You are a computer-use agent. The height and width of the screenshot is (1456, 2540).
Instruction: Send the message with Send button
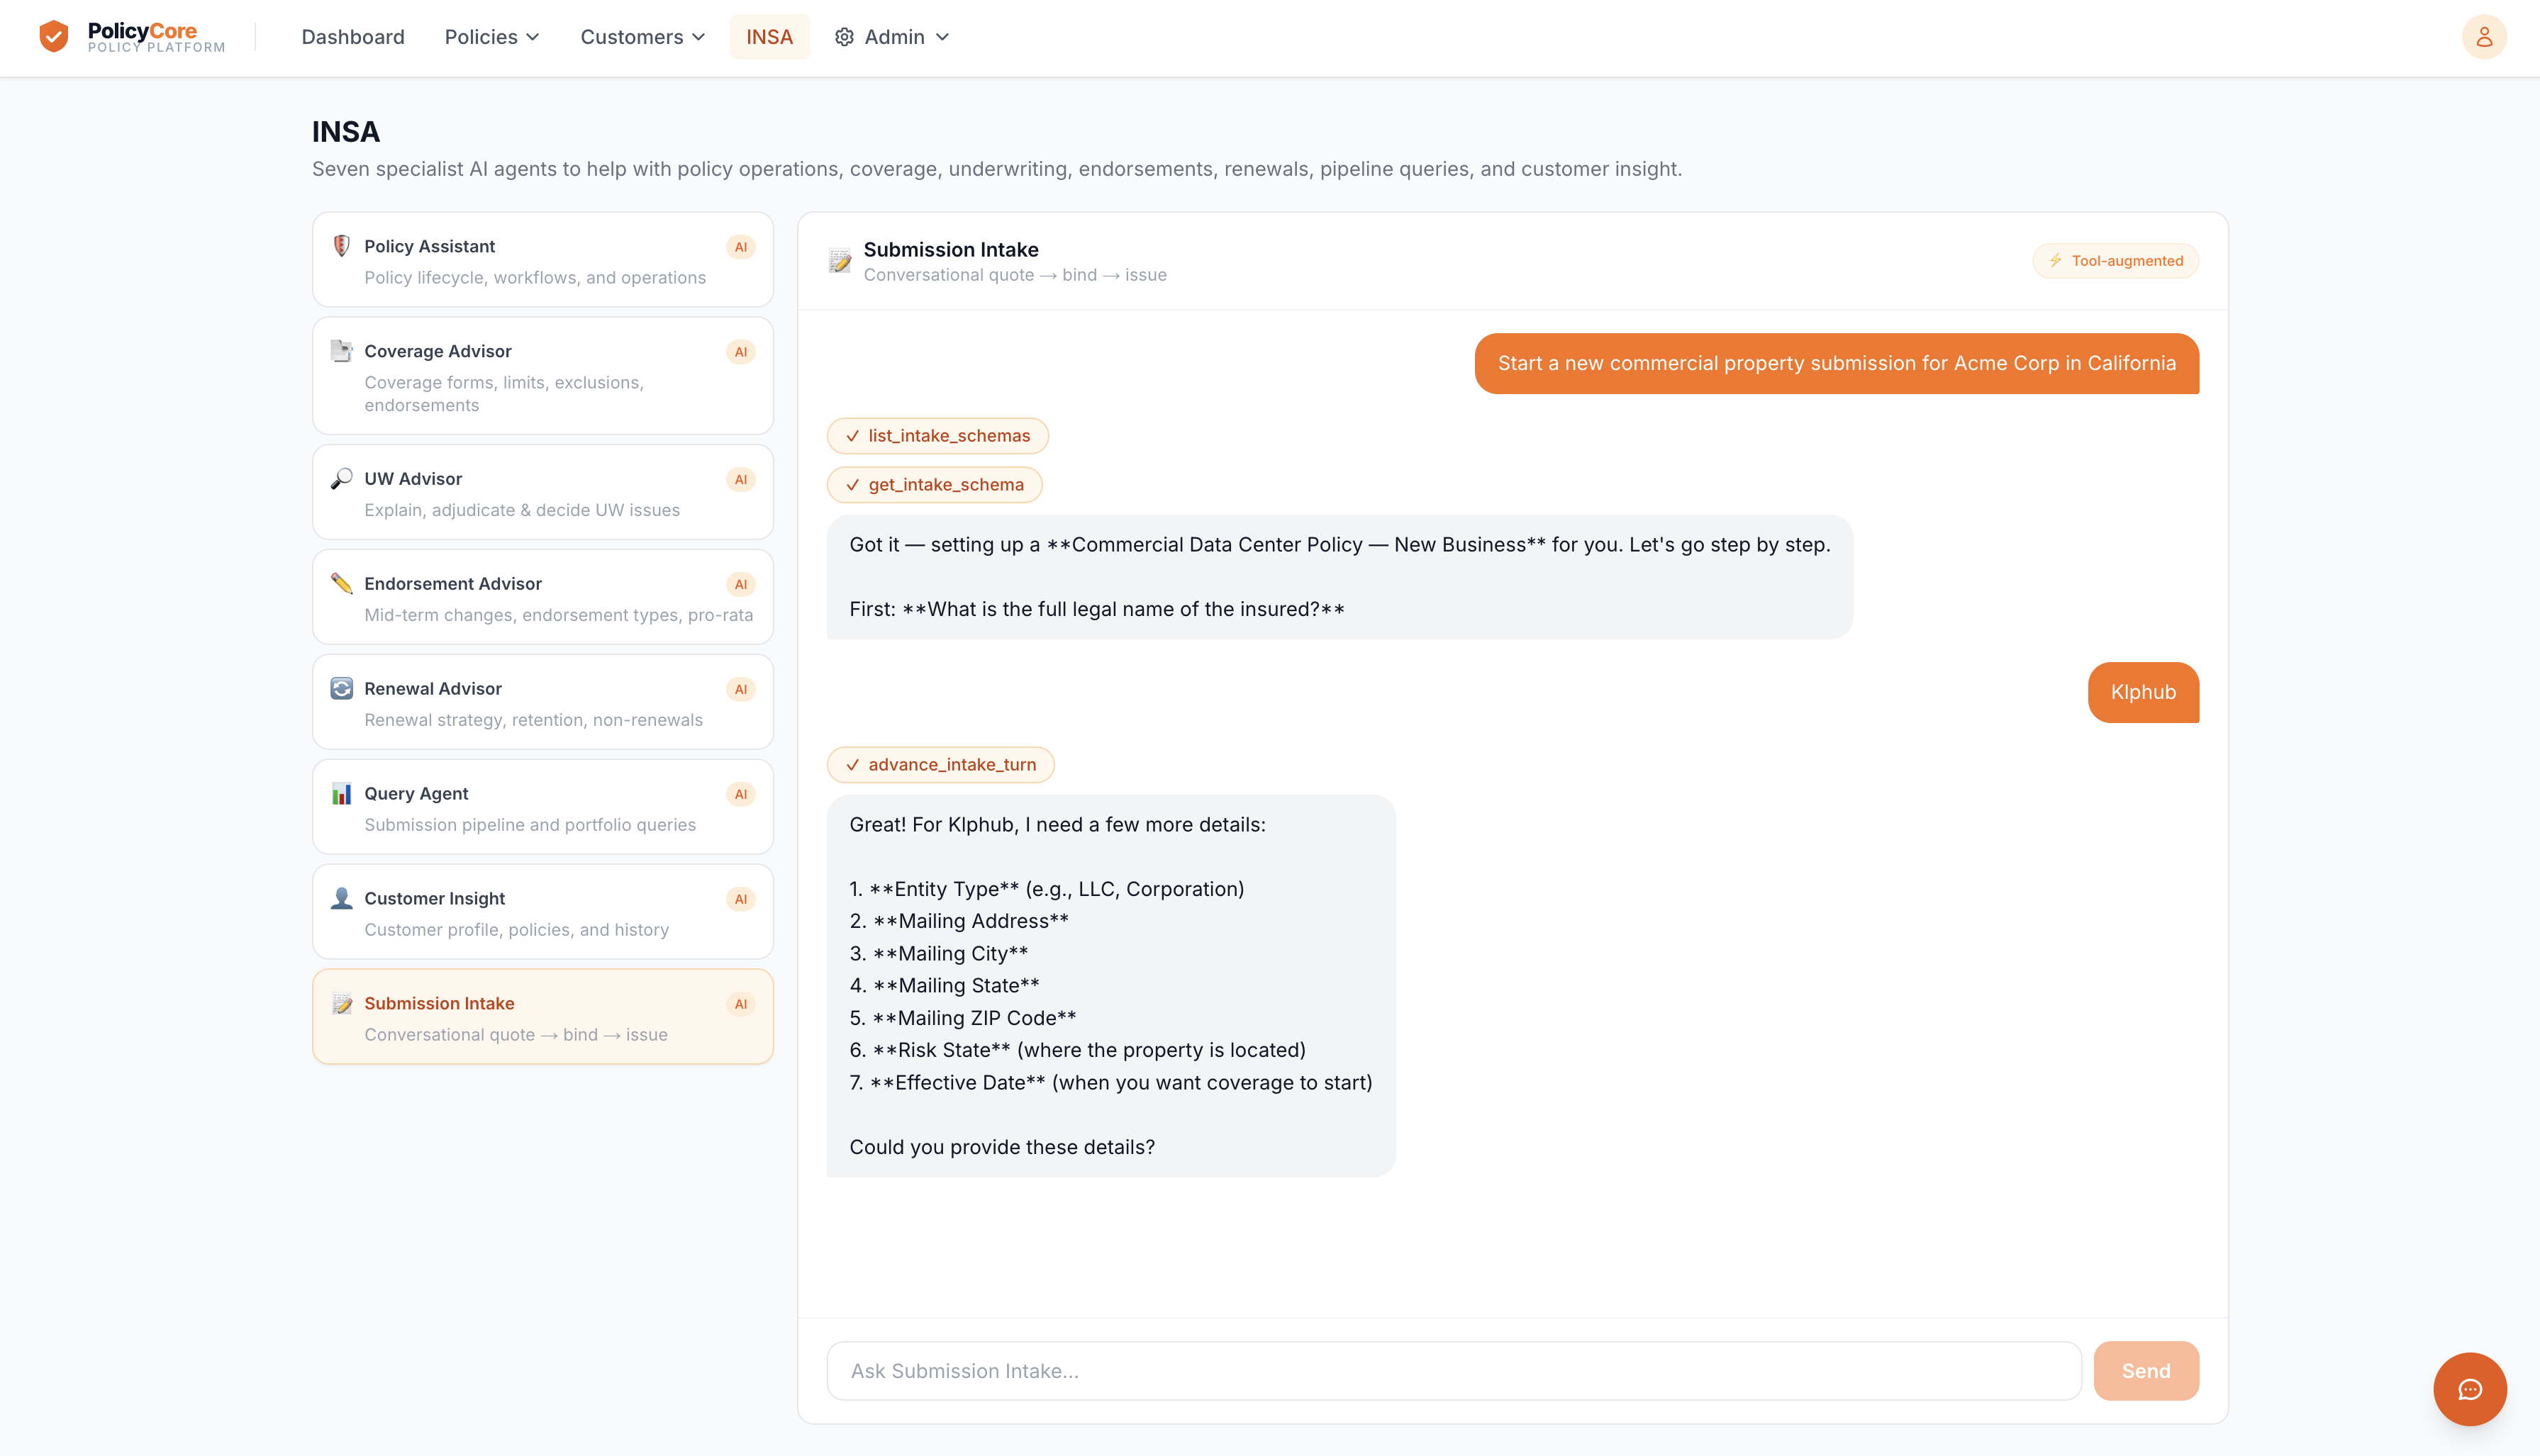coord(2146,1371)
